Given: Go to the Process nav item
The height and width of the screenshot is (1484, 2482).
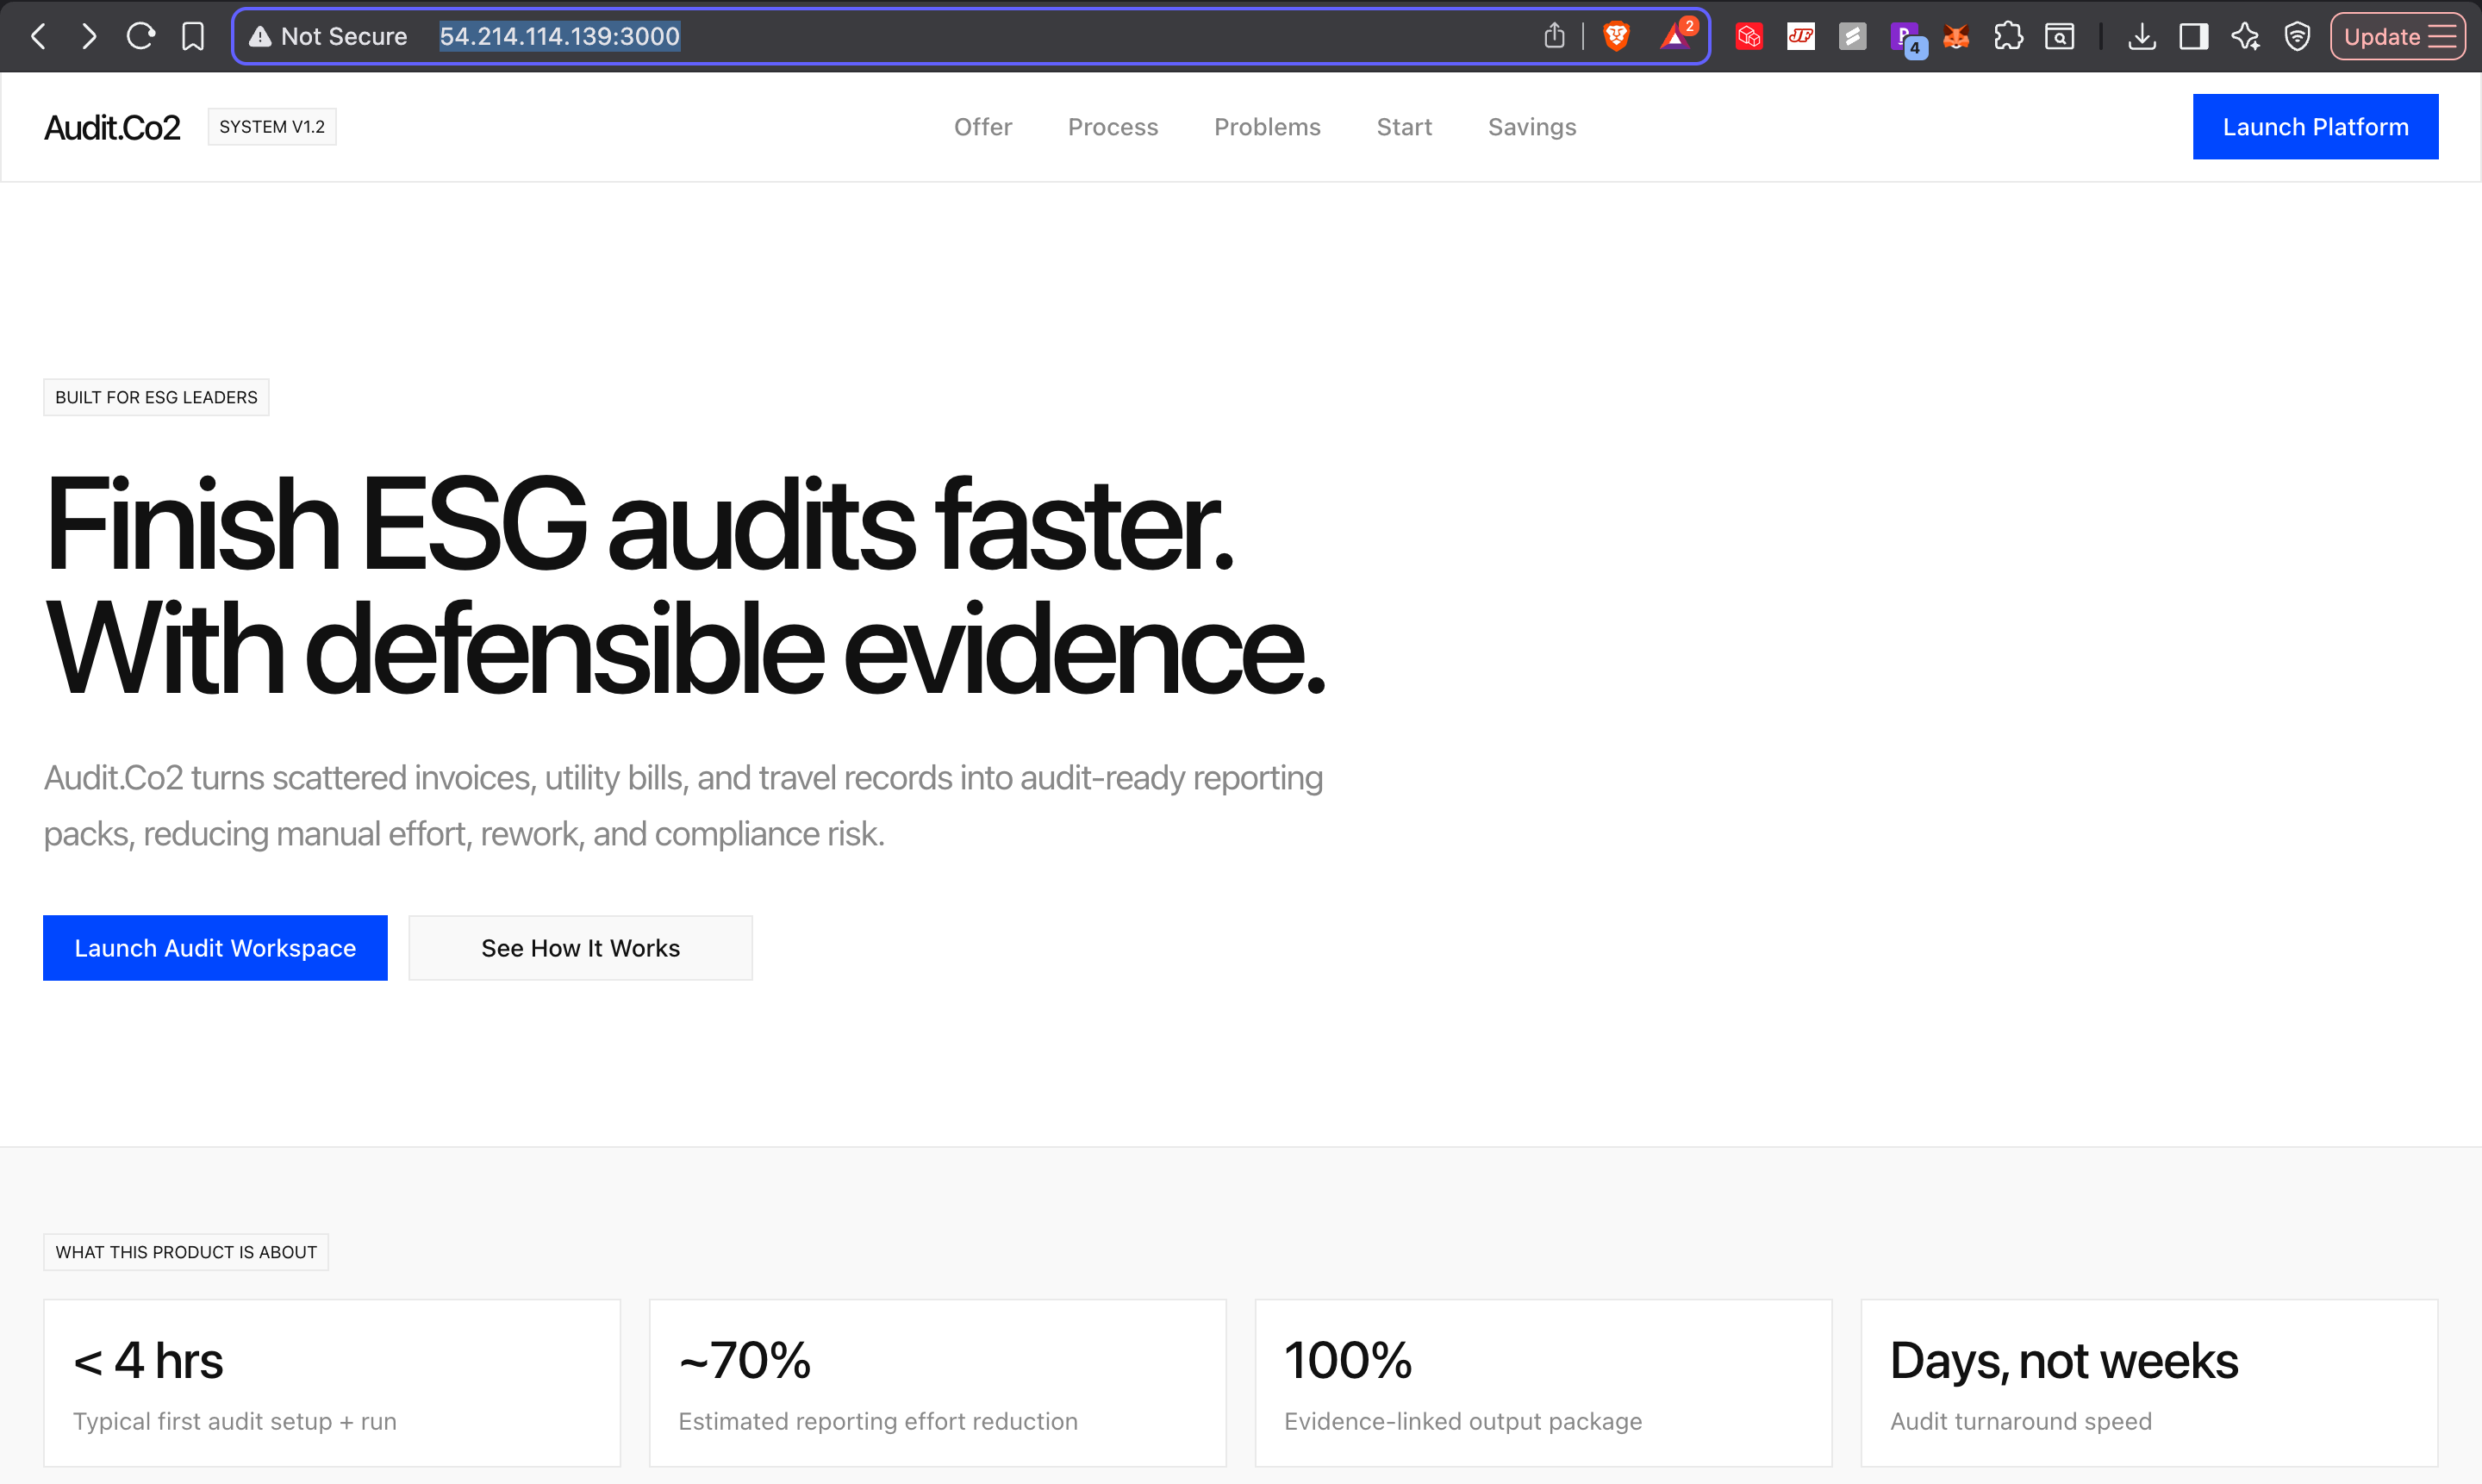Looking at the screenshot, I should point(1112,127).
